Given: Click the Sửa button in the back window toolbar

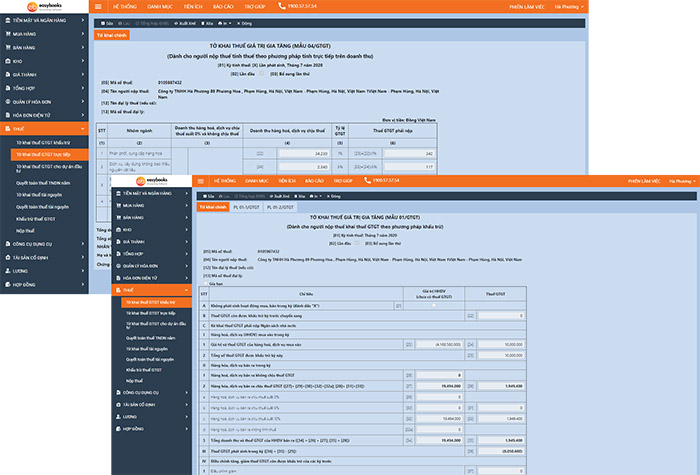Looking at the screenshot, I should pyautogui.click(x=107, y=23).
